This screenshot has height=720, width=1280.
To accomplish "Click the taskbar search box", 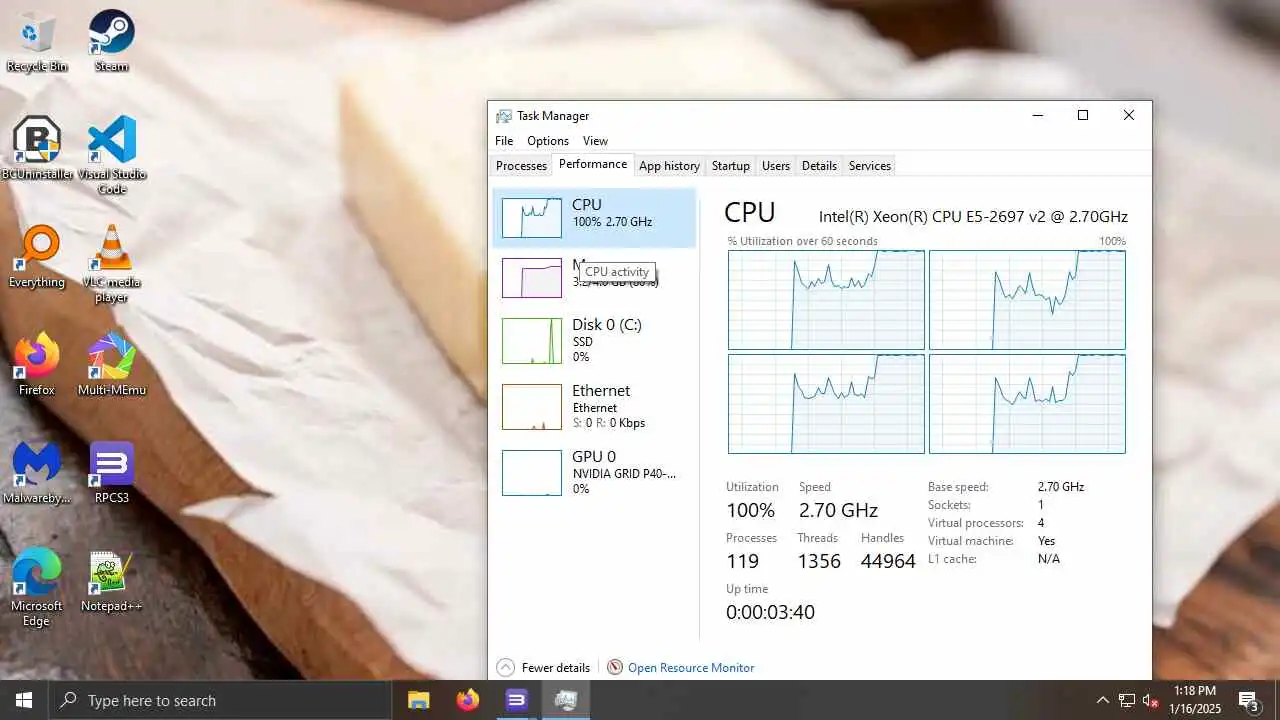I will pos(220,700).
